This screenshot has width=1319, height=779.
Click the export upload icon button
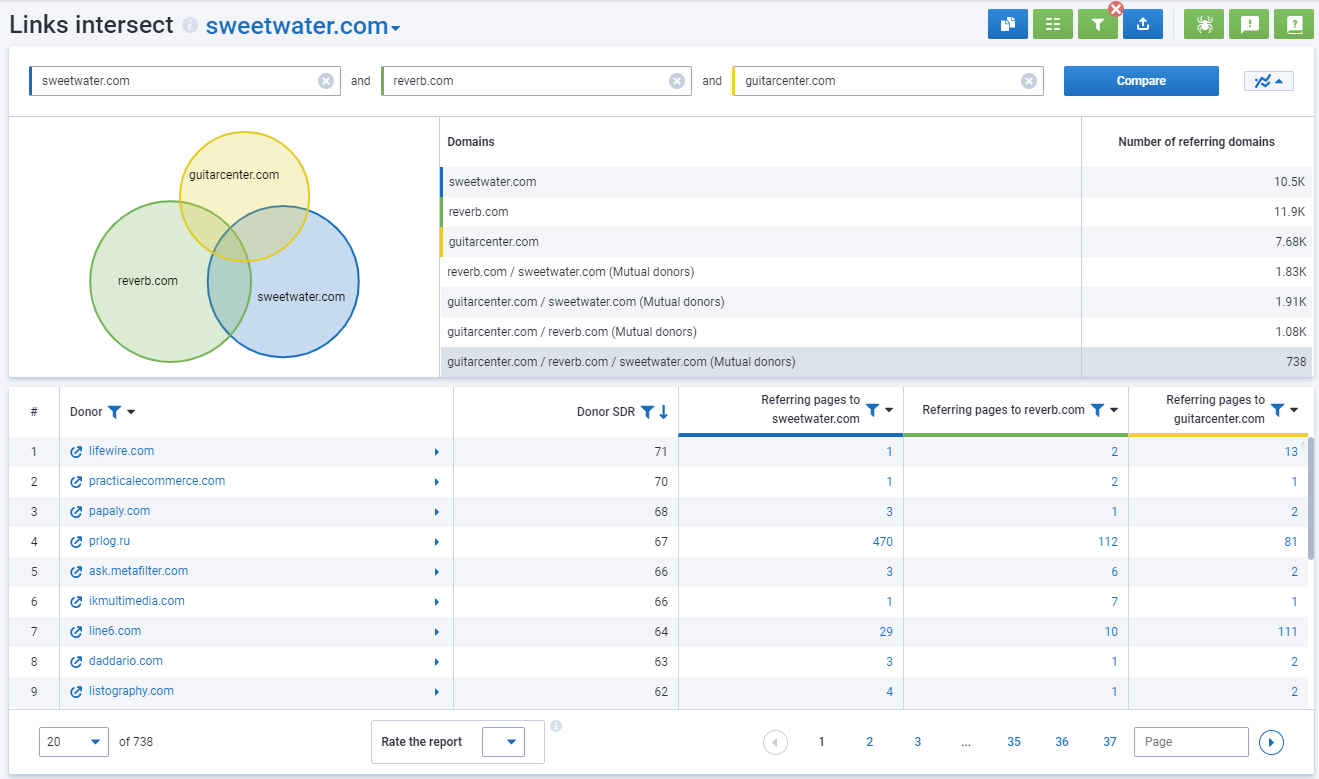click(1143, 24)
